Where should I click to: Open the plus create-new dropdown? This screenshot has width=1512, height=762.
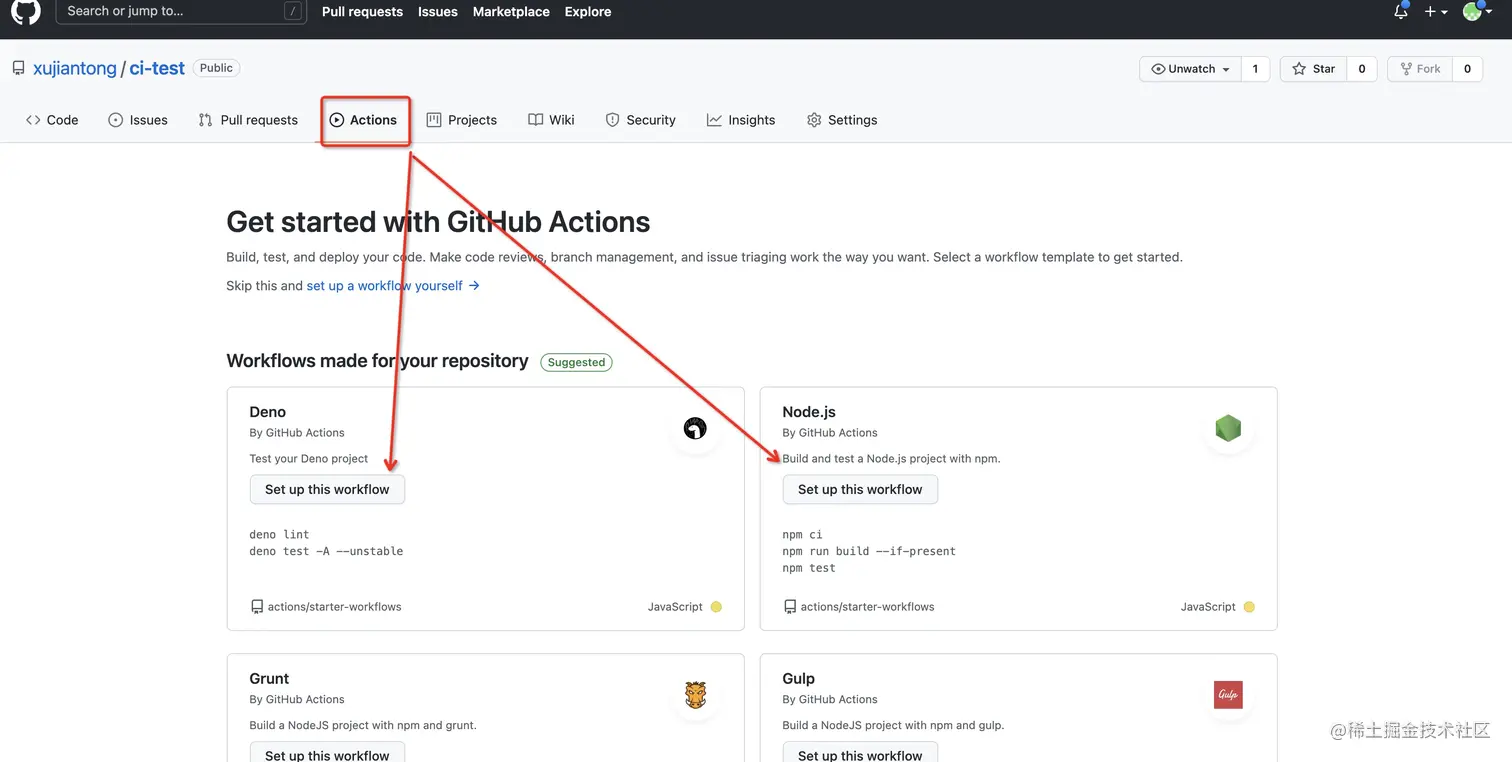(x=1436, y=12)
